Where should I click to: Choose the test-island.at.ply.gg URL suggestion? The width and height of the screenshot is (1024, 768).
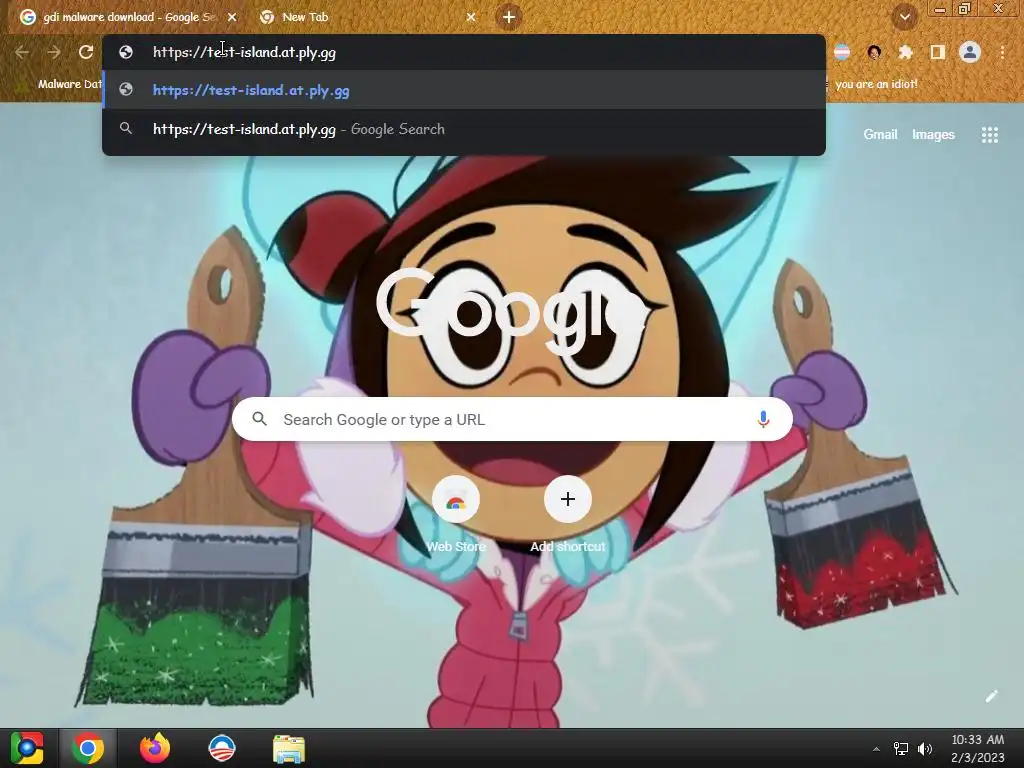(x=464, y=90)
